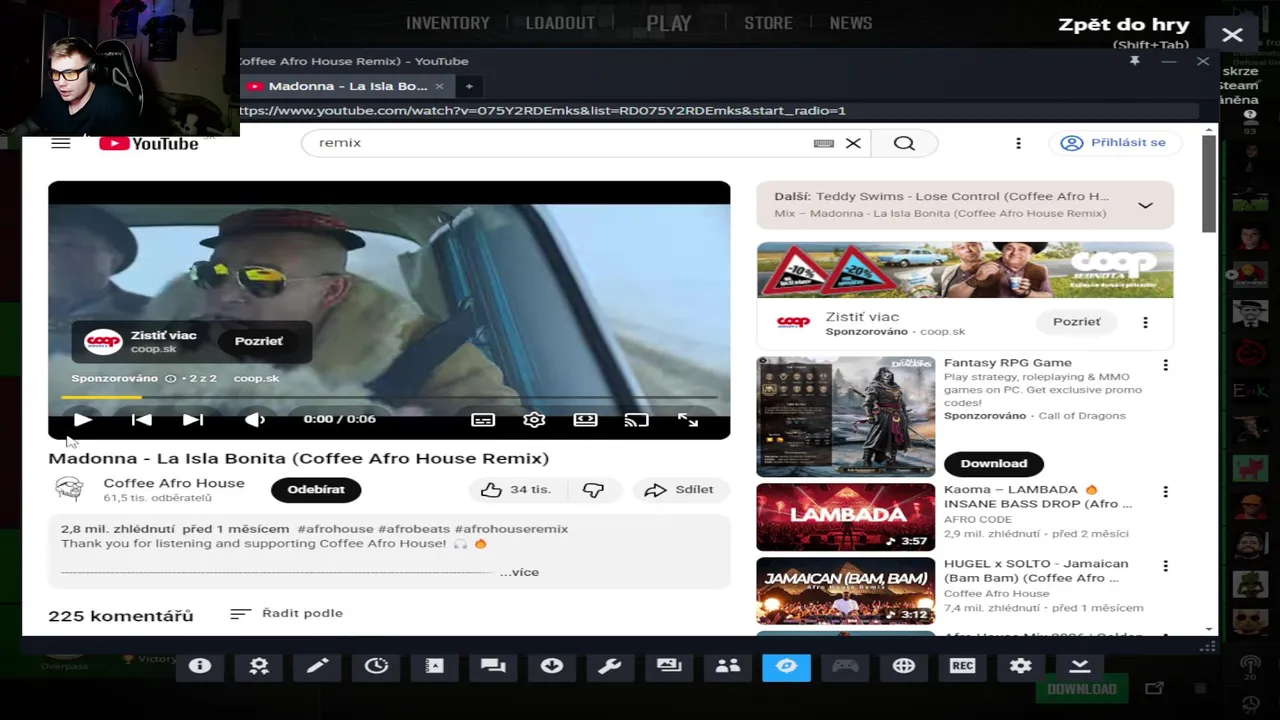The height and width of the screenshot is (720, 1280).
Task: Open a new overlay browser tab
Action: pyautogui.click(x=468, y=86)
